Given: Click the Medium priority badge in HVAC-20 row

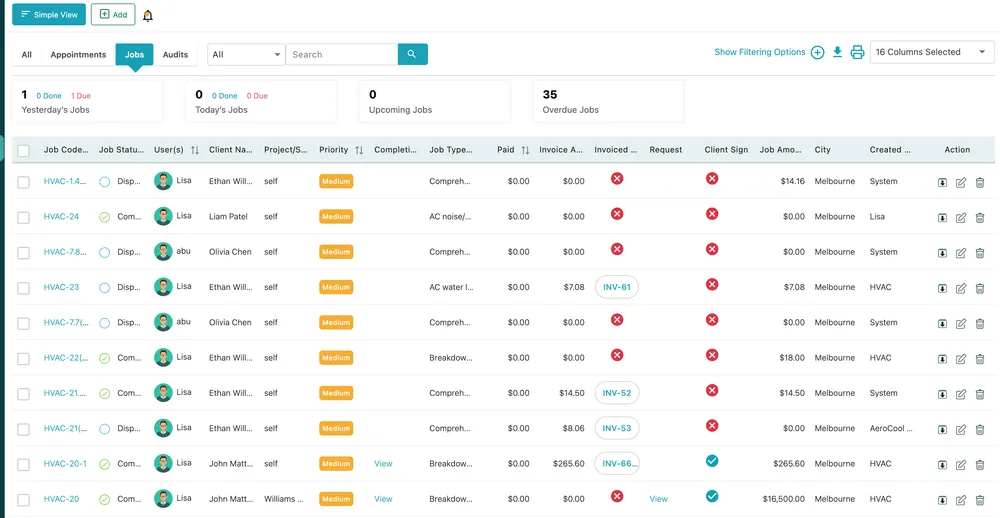Looking at the screenshot, I should click(336, 499).
